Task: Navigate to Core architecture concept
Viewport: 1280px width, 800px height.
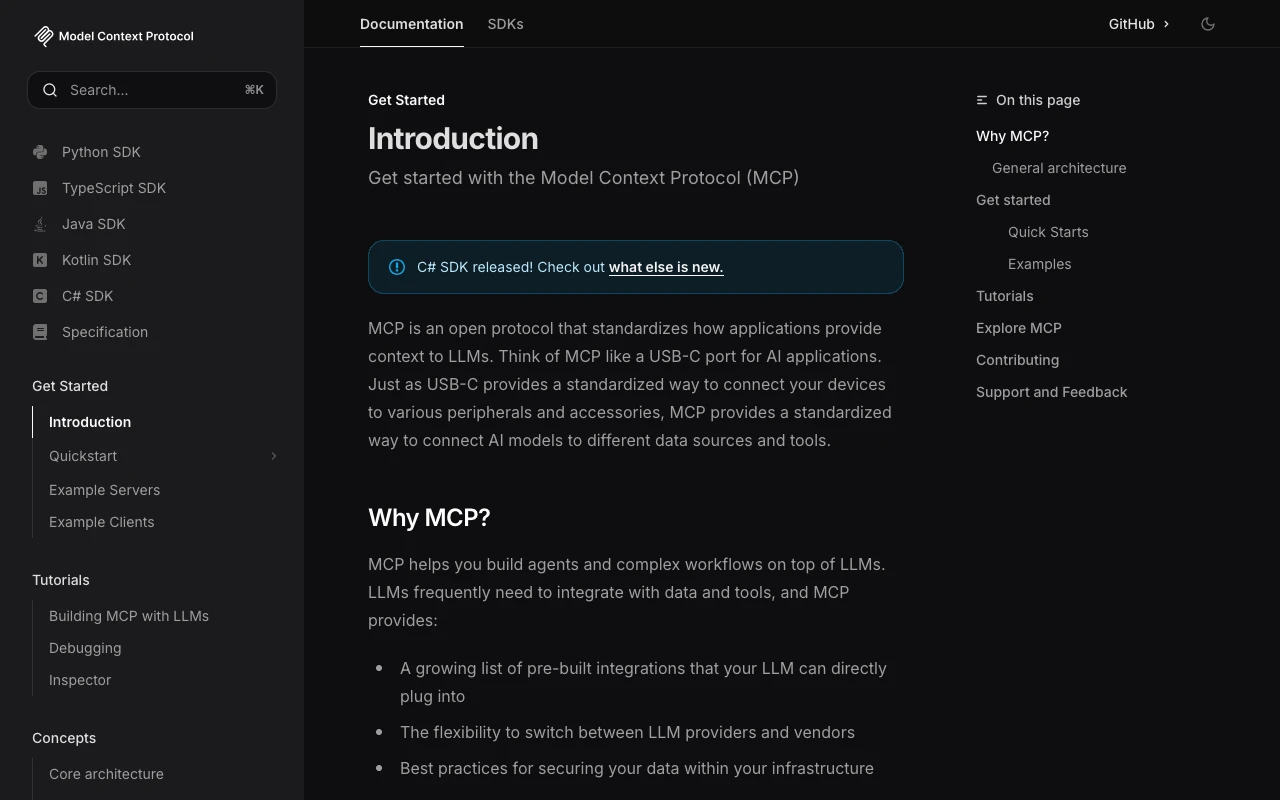Action: (106, 774)
